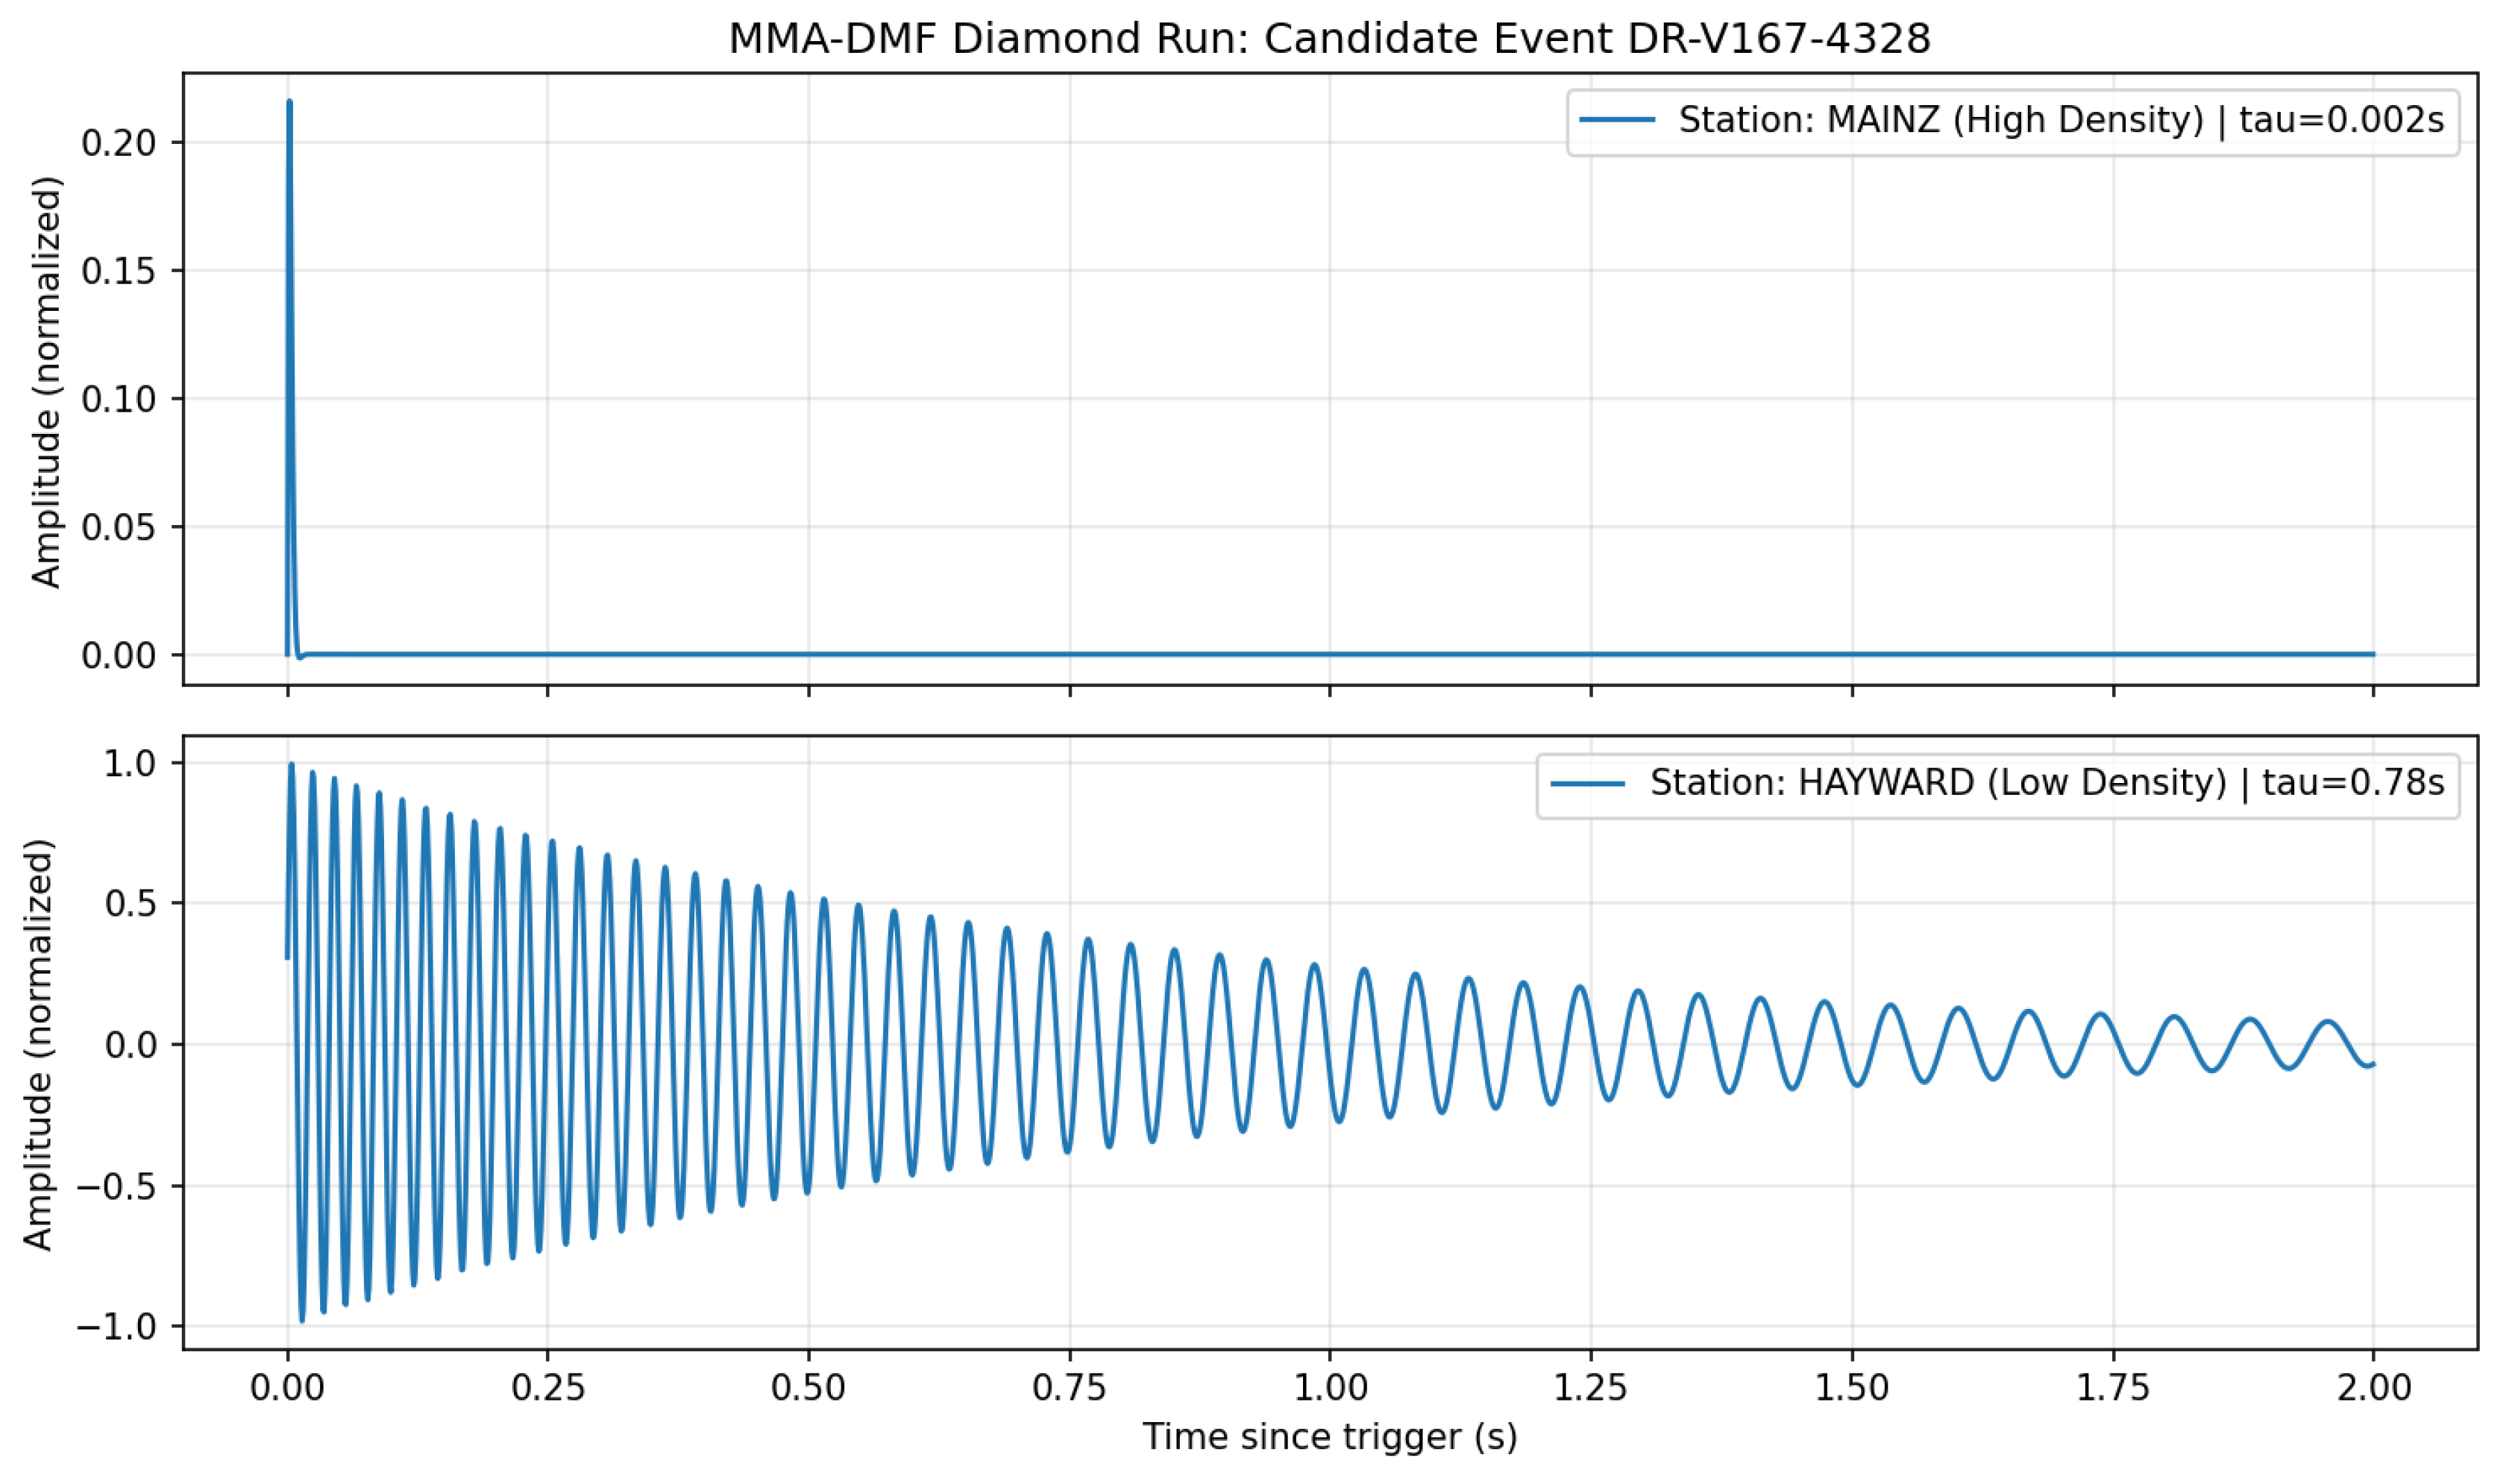Image resolution: width=2509 pixels, height=1484 pixels.
Task: Click the bottom plot's Amplitude (normalized) y-axis label
Action: [x=39, y=1045]
